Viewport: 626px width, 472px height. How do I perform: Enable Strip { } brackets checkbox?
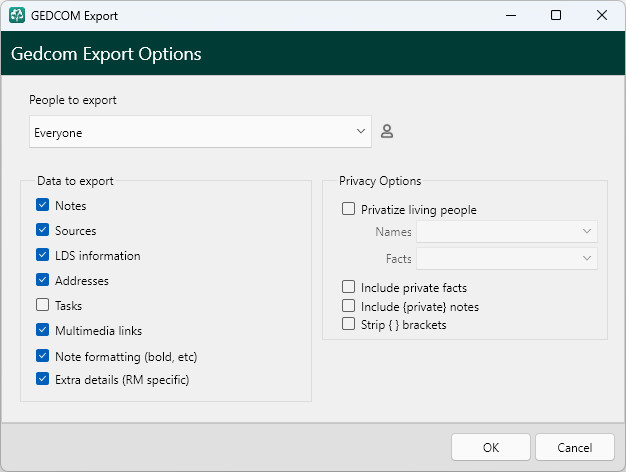click(x=348, y=324)
